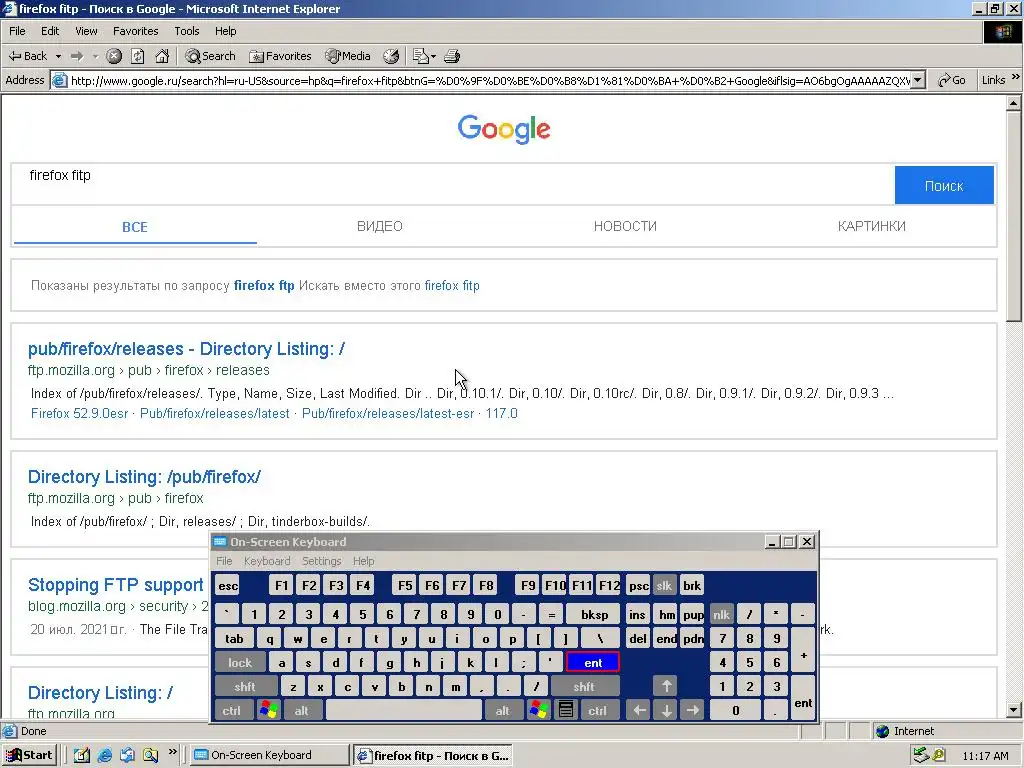Go back with the Back toolbar button
The image size is (1024, 768).
click(27, 56)
